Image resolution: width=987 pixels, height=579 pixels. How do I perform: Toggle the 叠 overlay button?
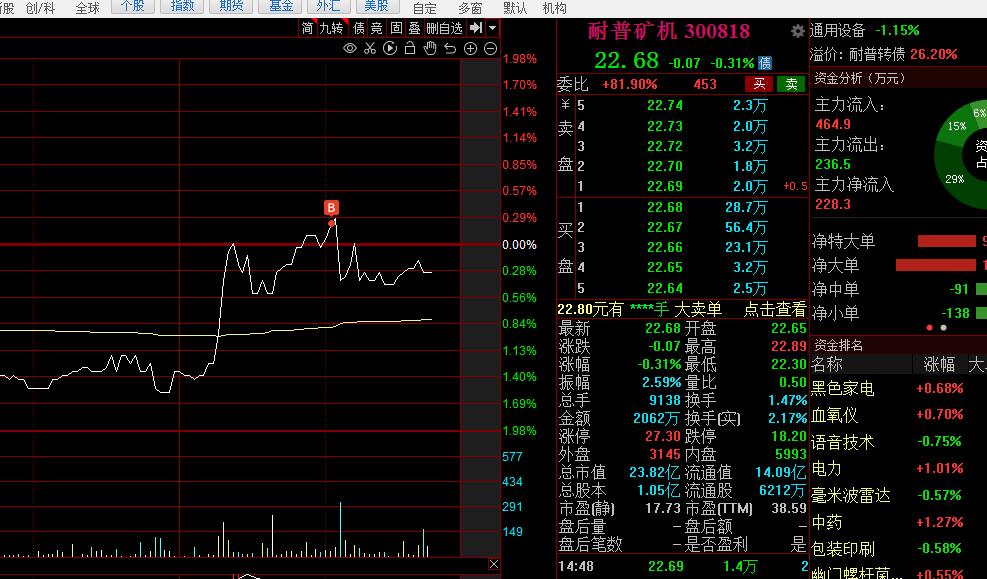[x=414, y=28]
